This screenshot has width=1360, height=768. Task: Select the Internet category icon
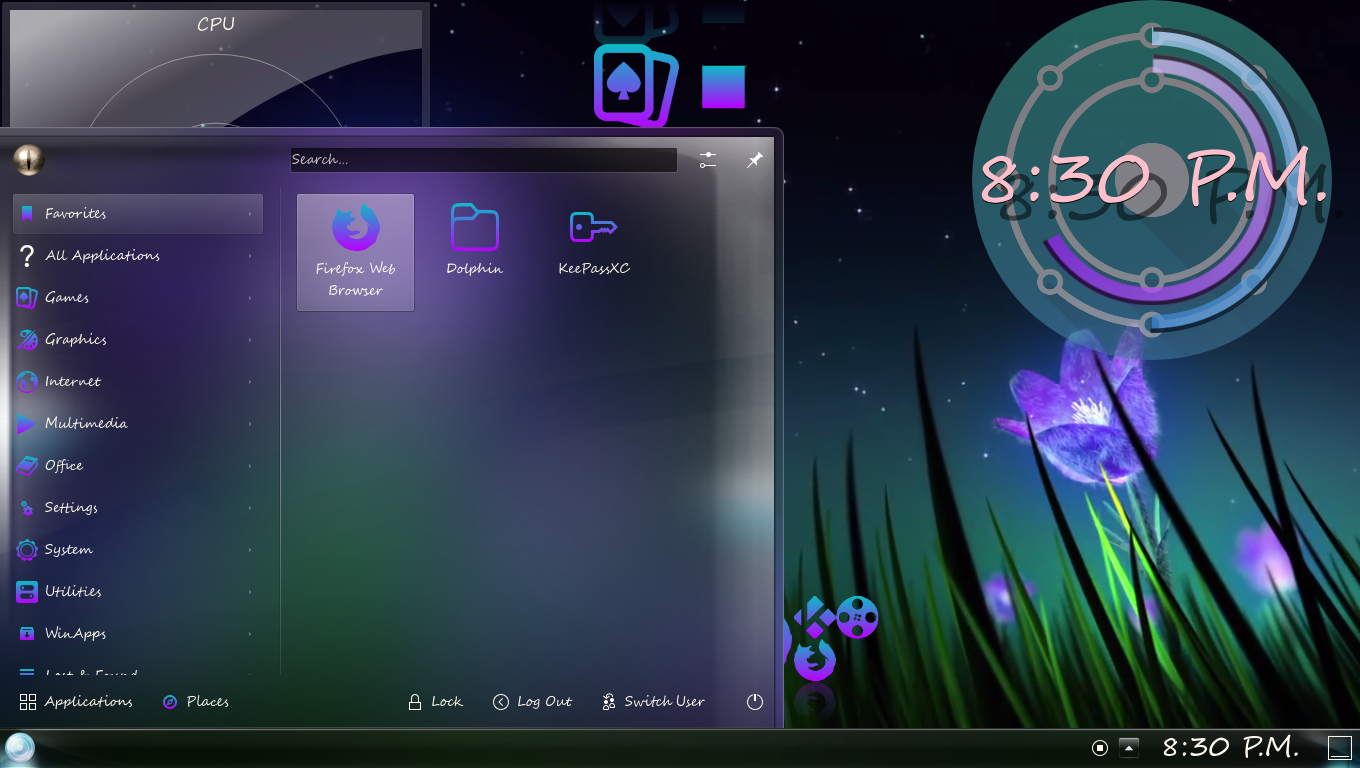pos(27,382)
